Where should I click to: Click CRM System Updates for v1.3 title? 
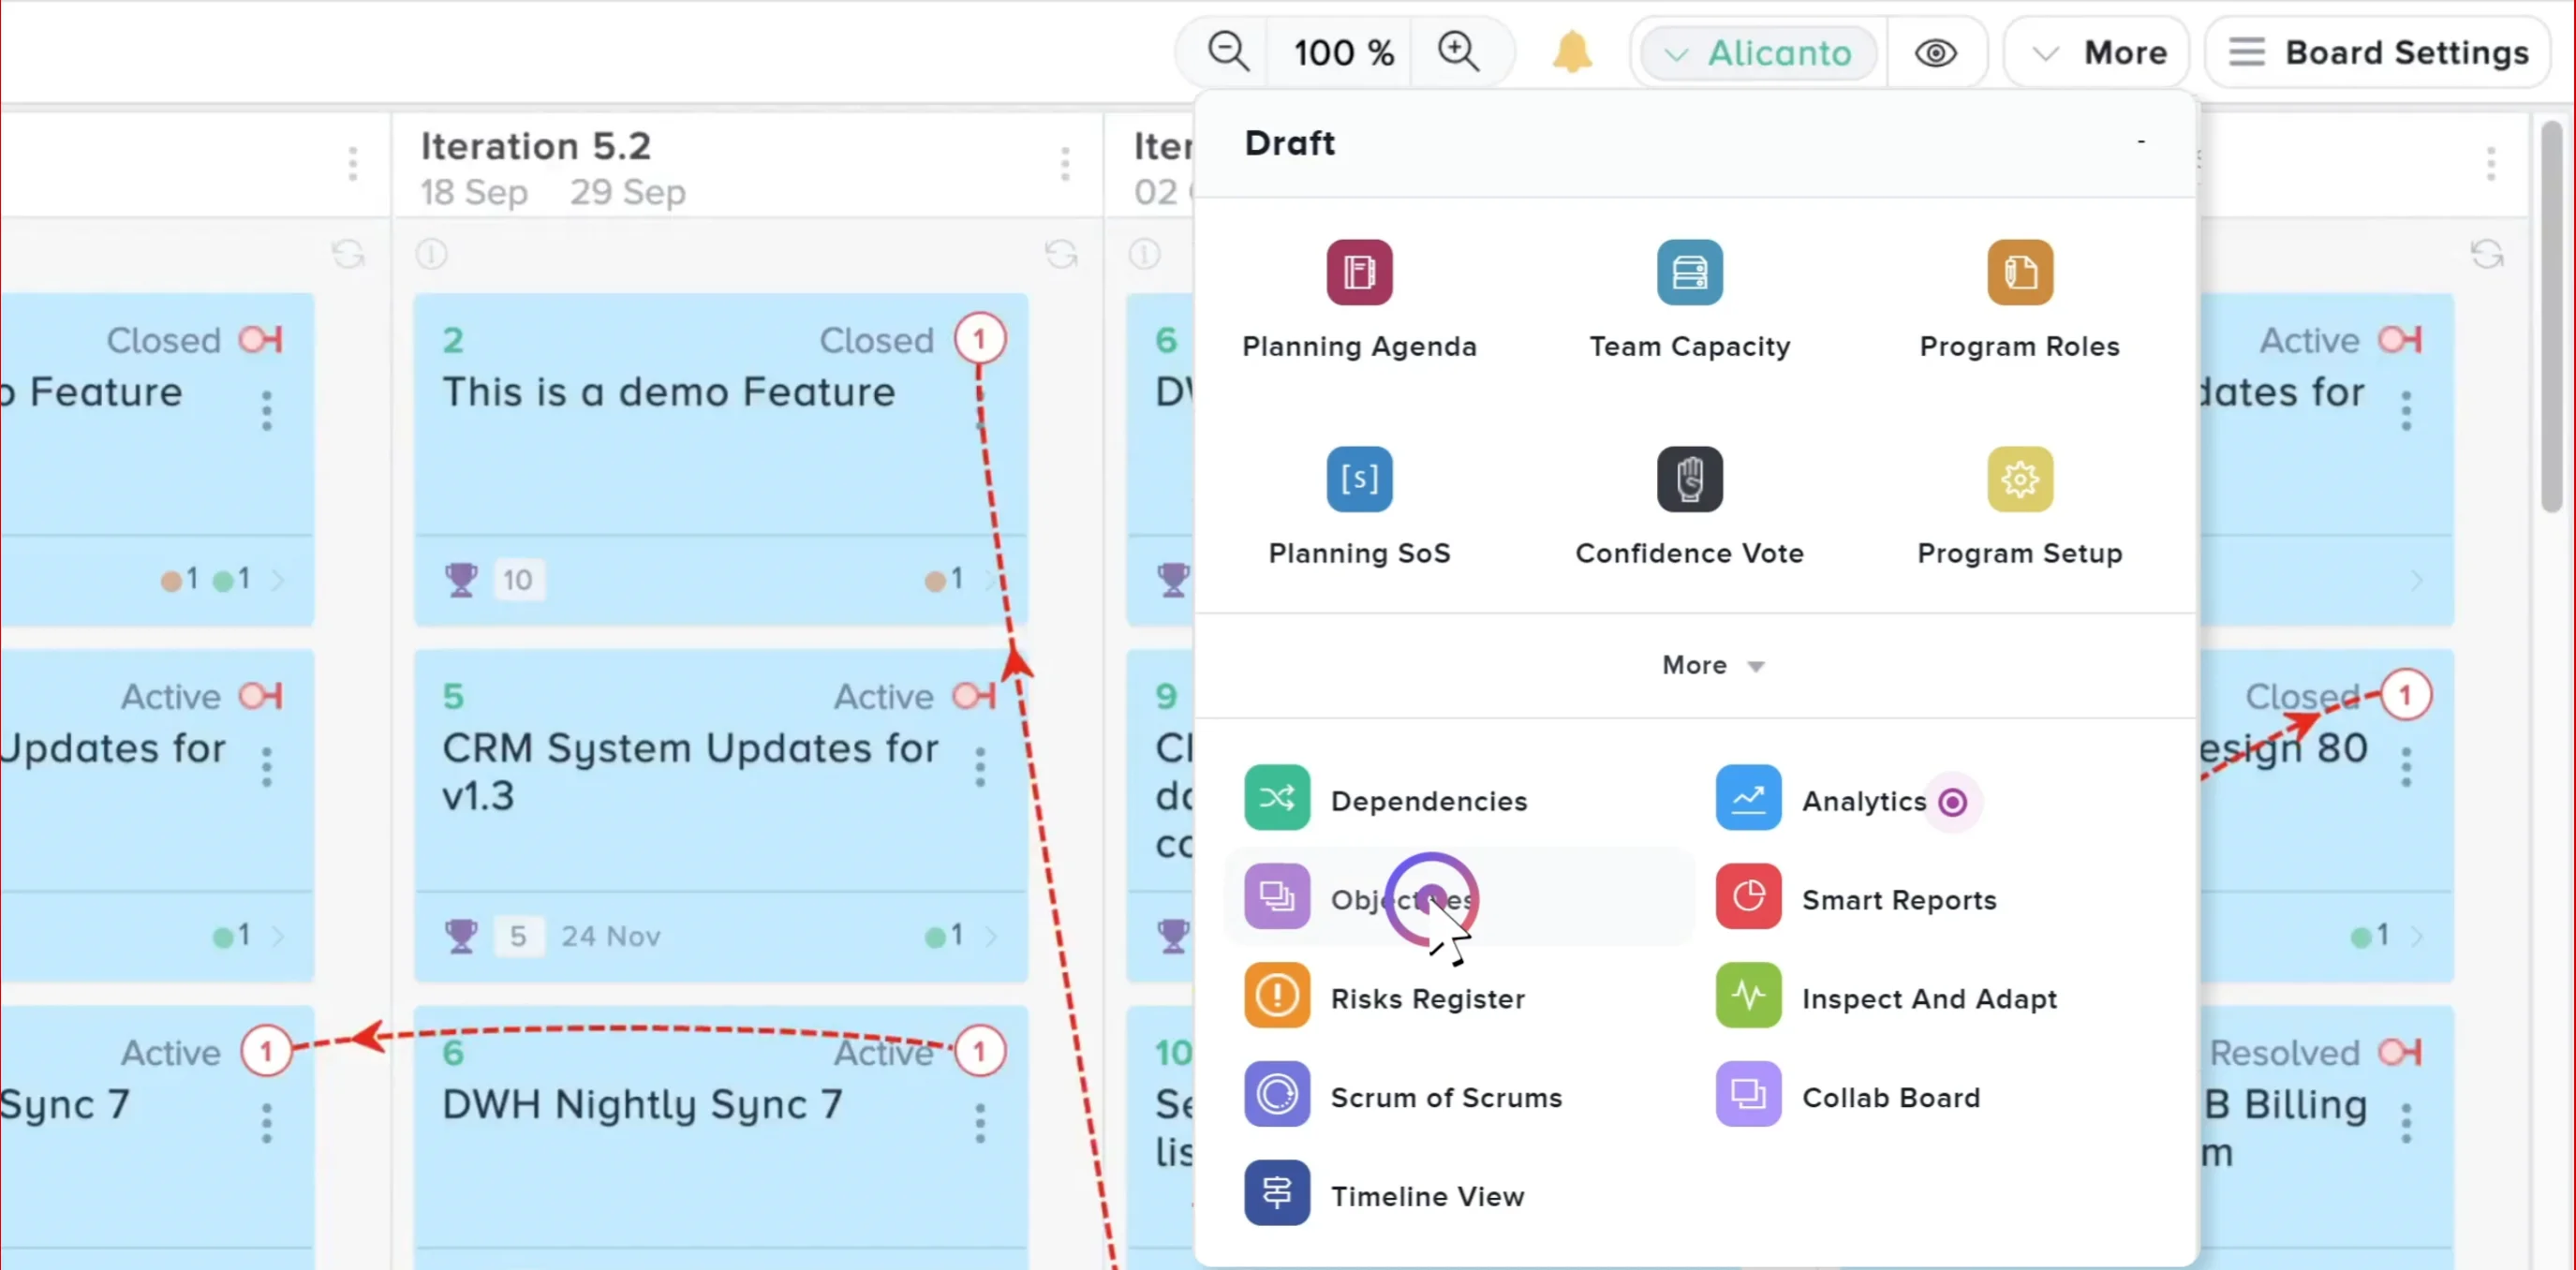pos(690,771)
